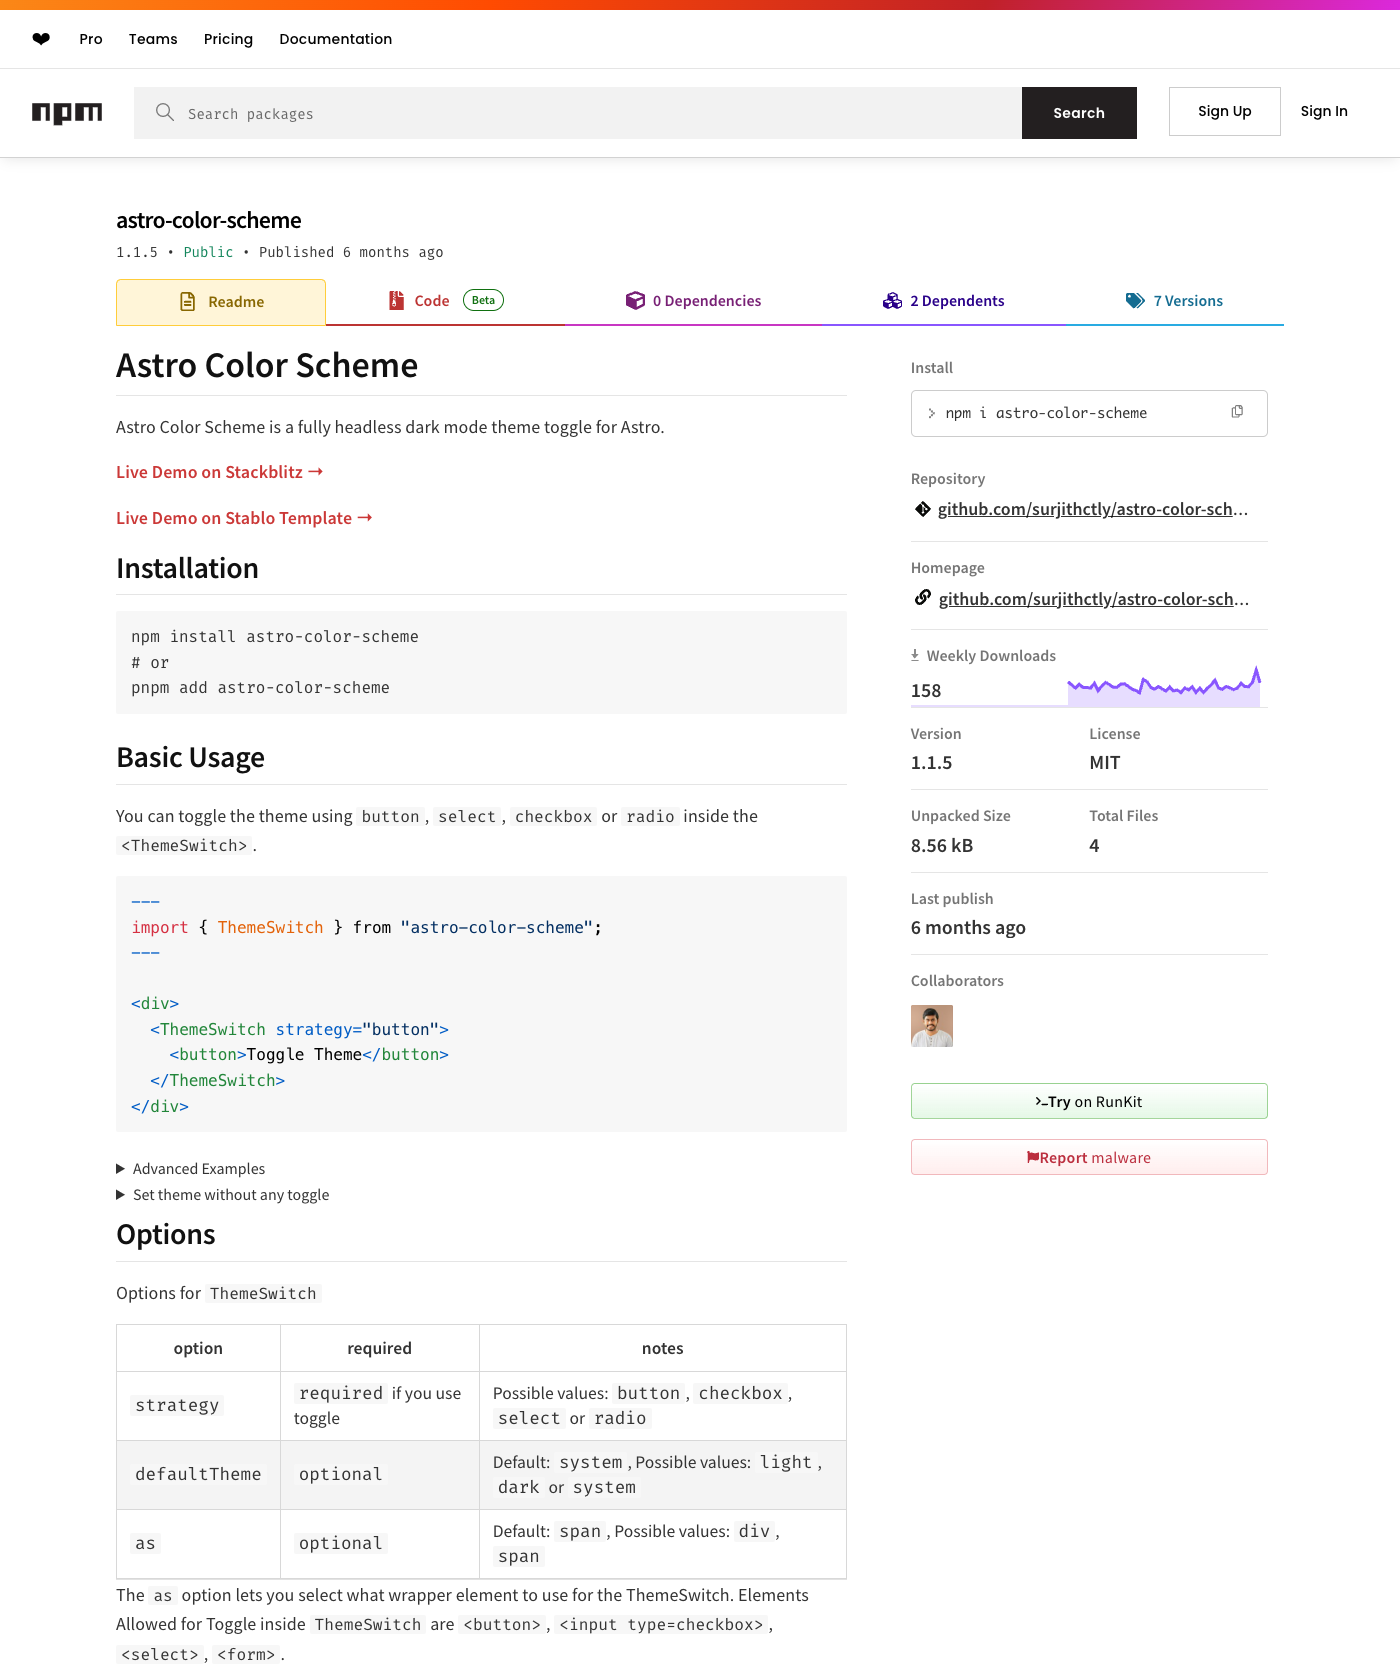Open the 2 Dependents tab
The image size is (1400, 1680).
[943, 300]
